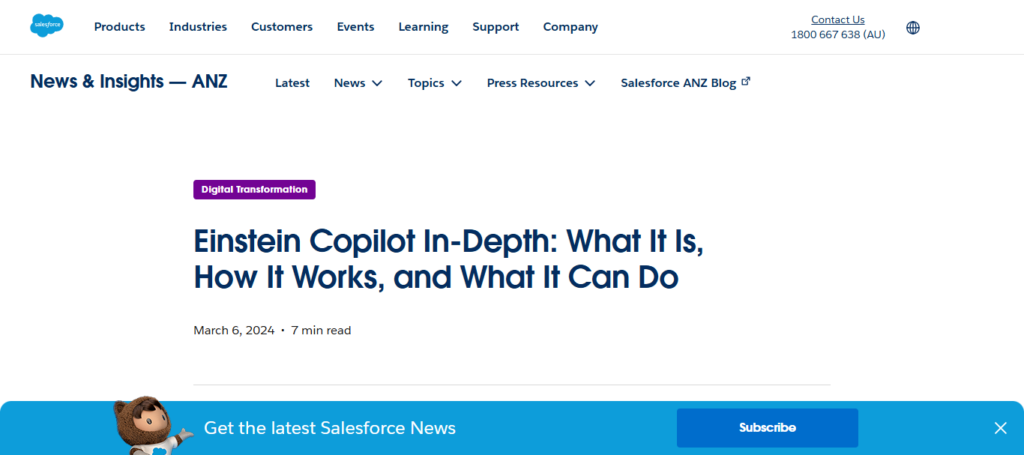Open the Digital Transformation category tag

pos(254,189)
